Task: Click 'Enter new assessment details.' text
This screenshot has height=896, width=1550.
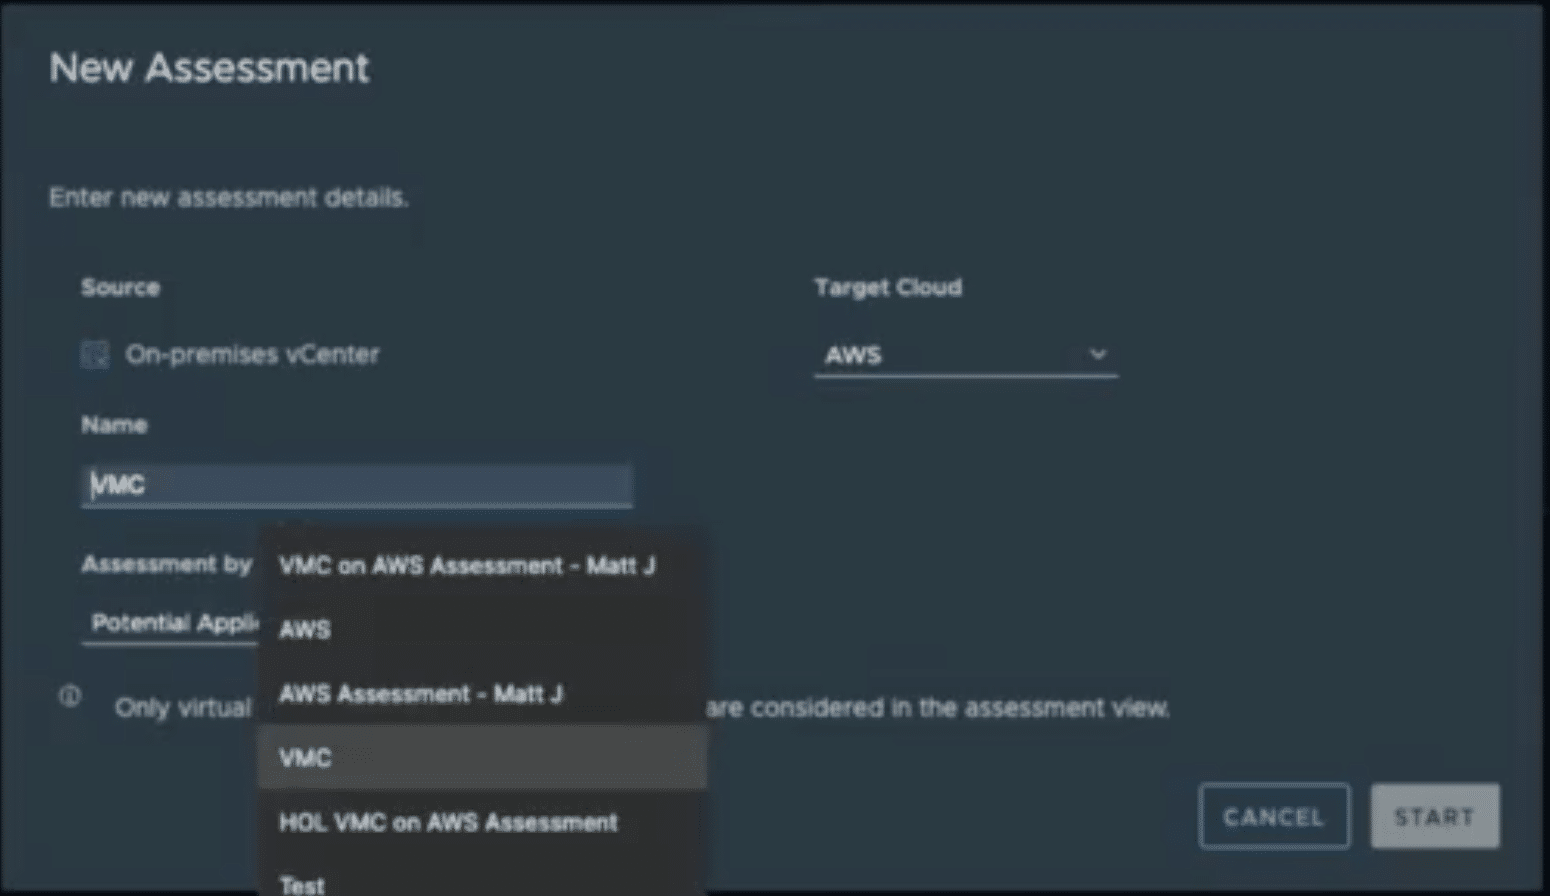Action: point(229,197)
